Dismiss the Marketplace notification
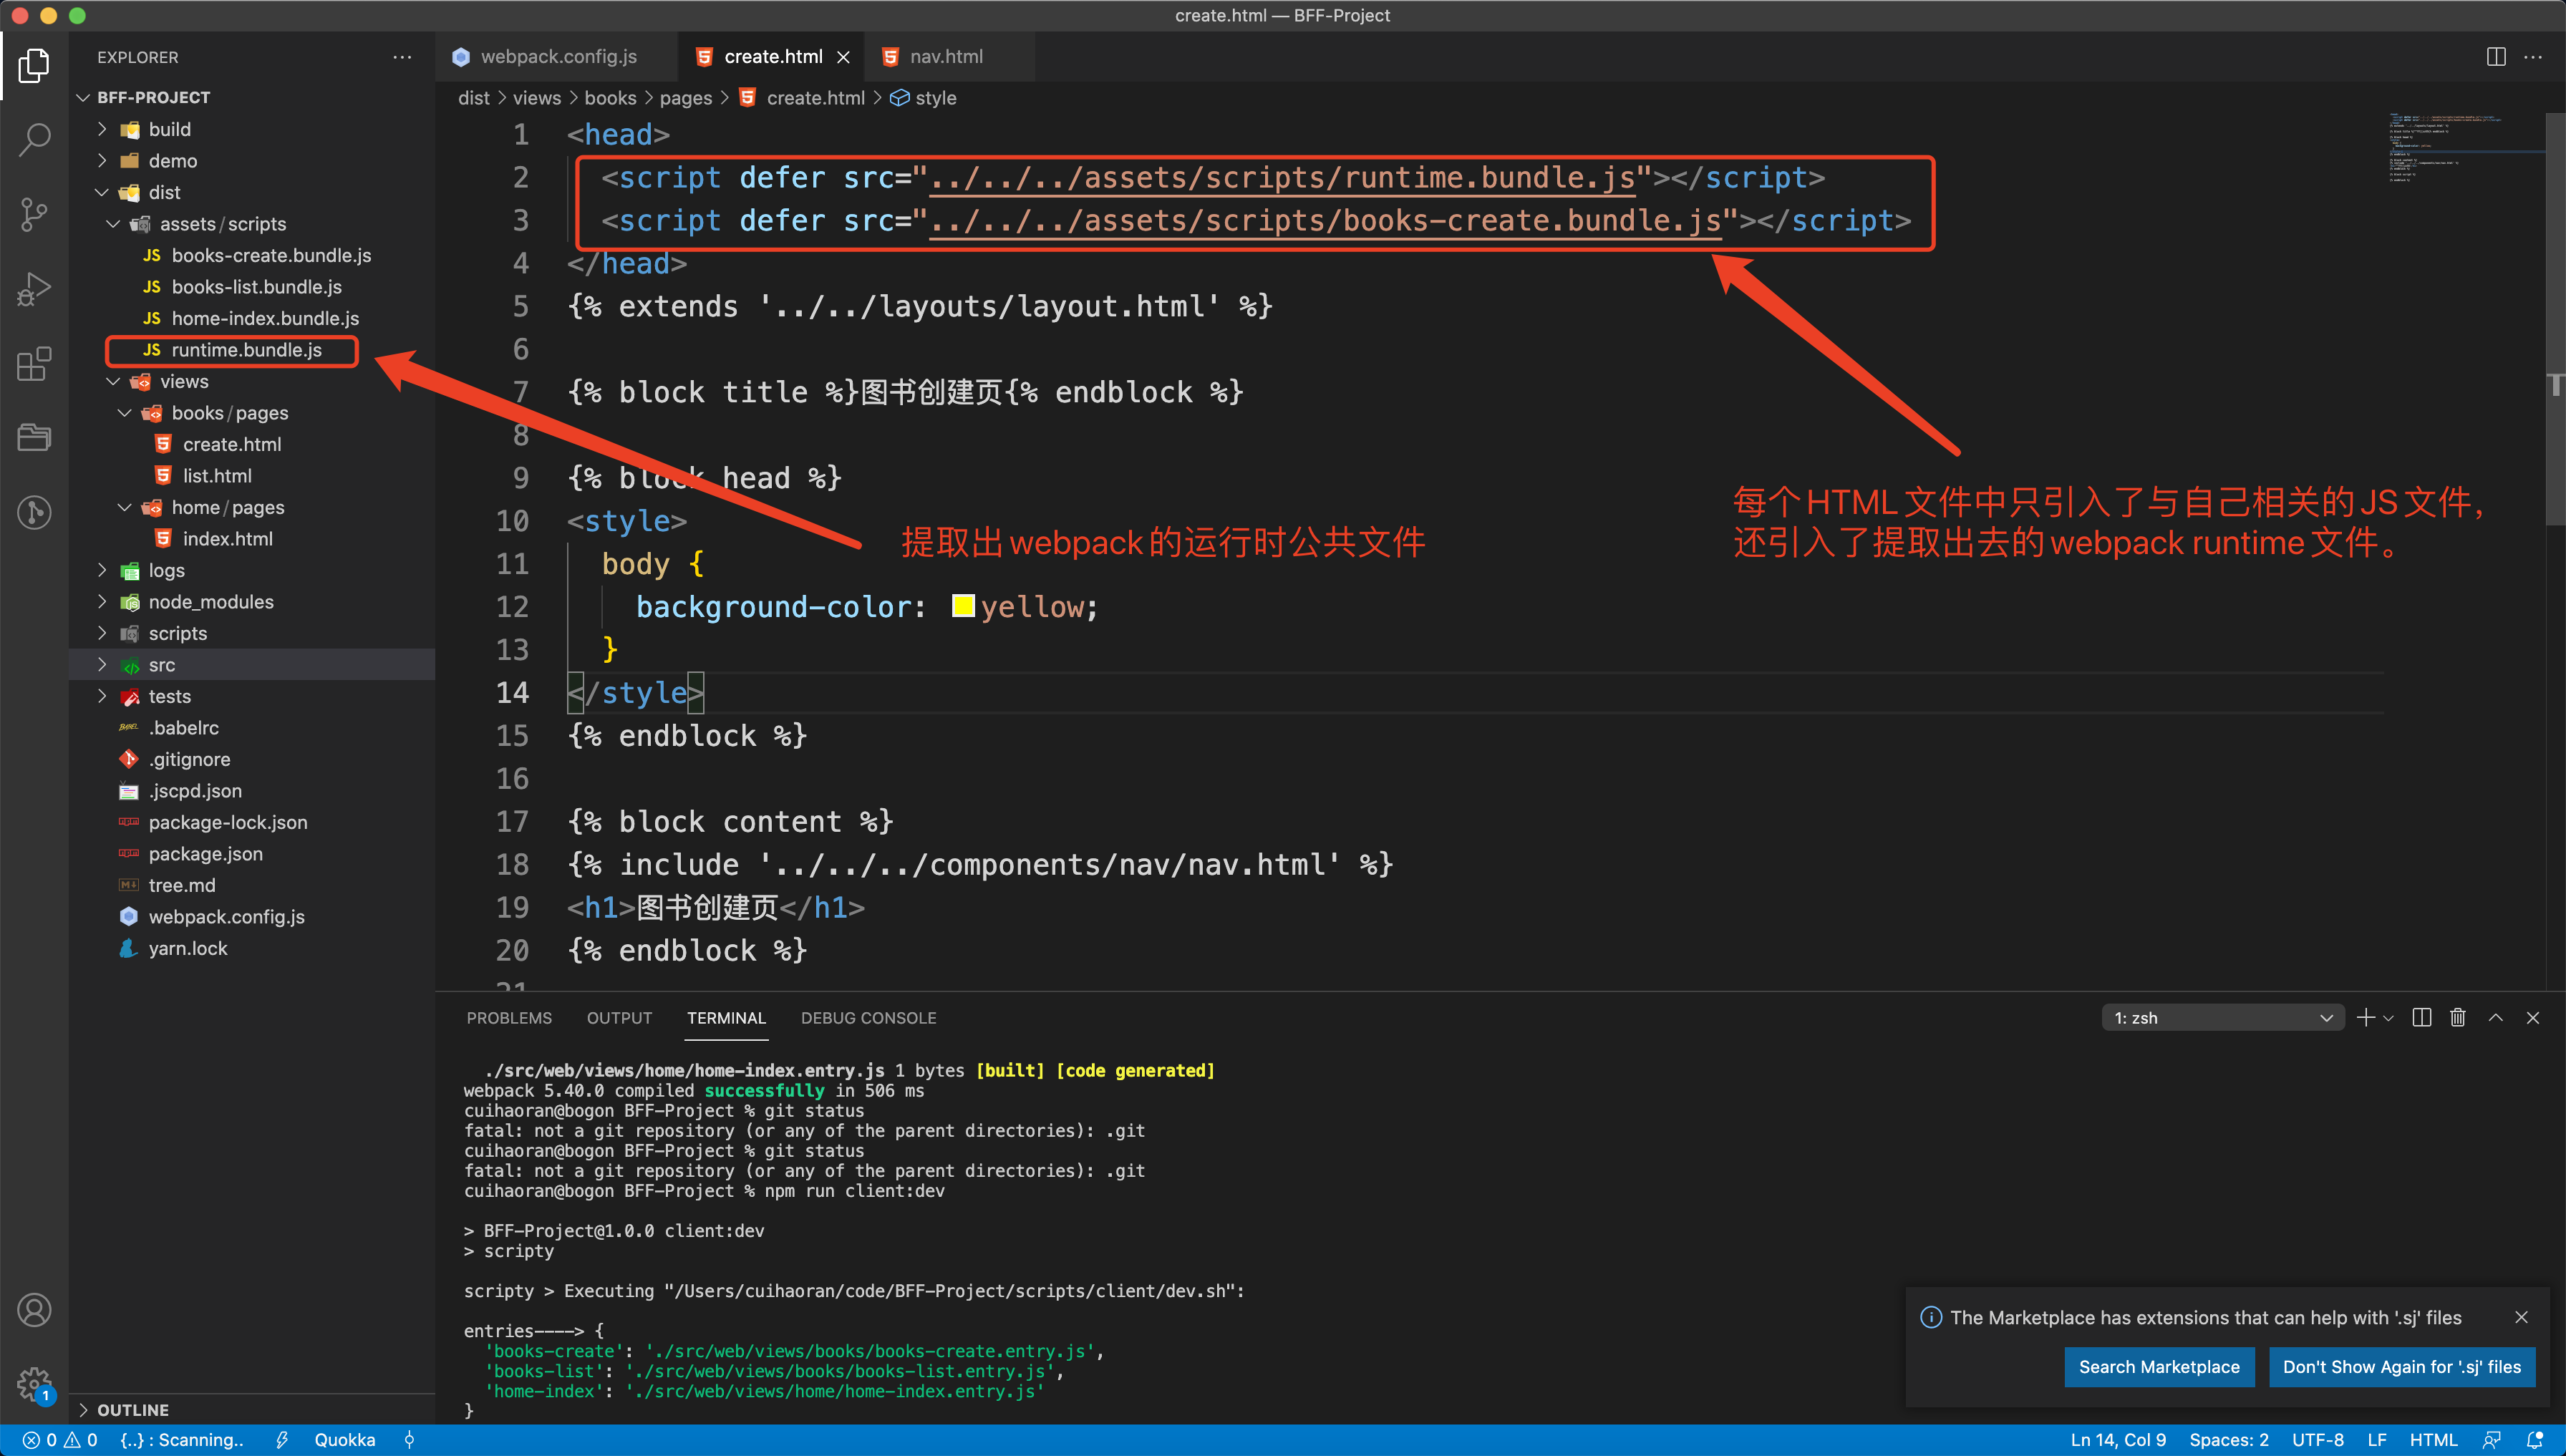Screen dimensions: 2566x1456 (2521, 1317)
